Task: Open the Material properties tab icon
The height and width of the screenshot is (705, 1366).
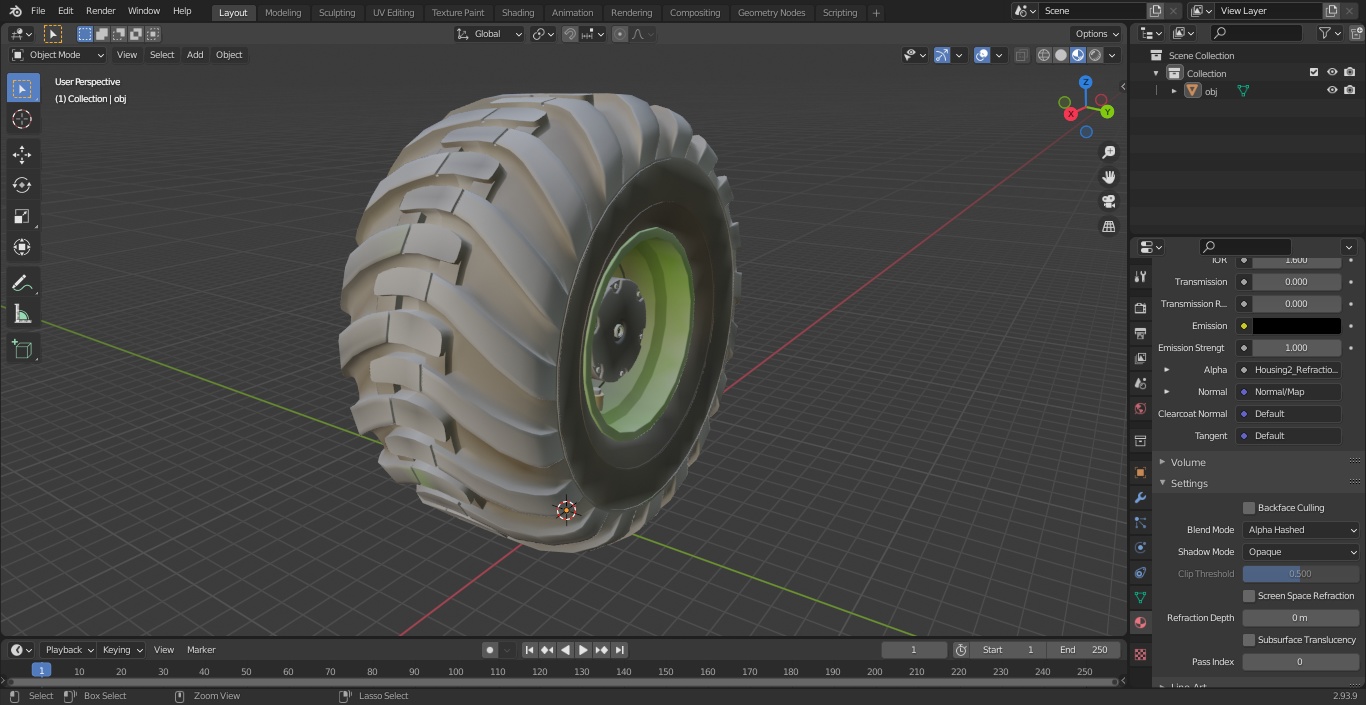Action: click(1140, 622)
